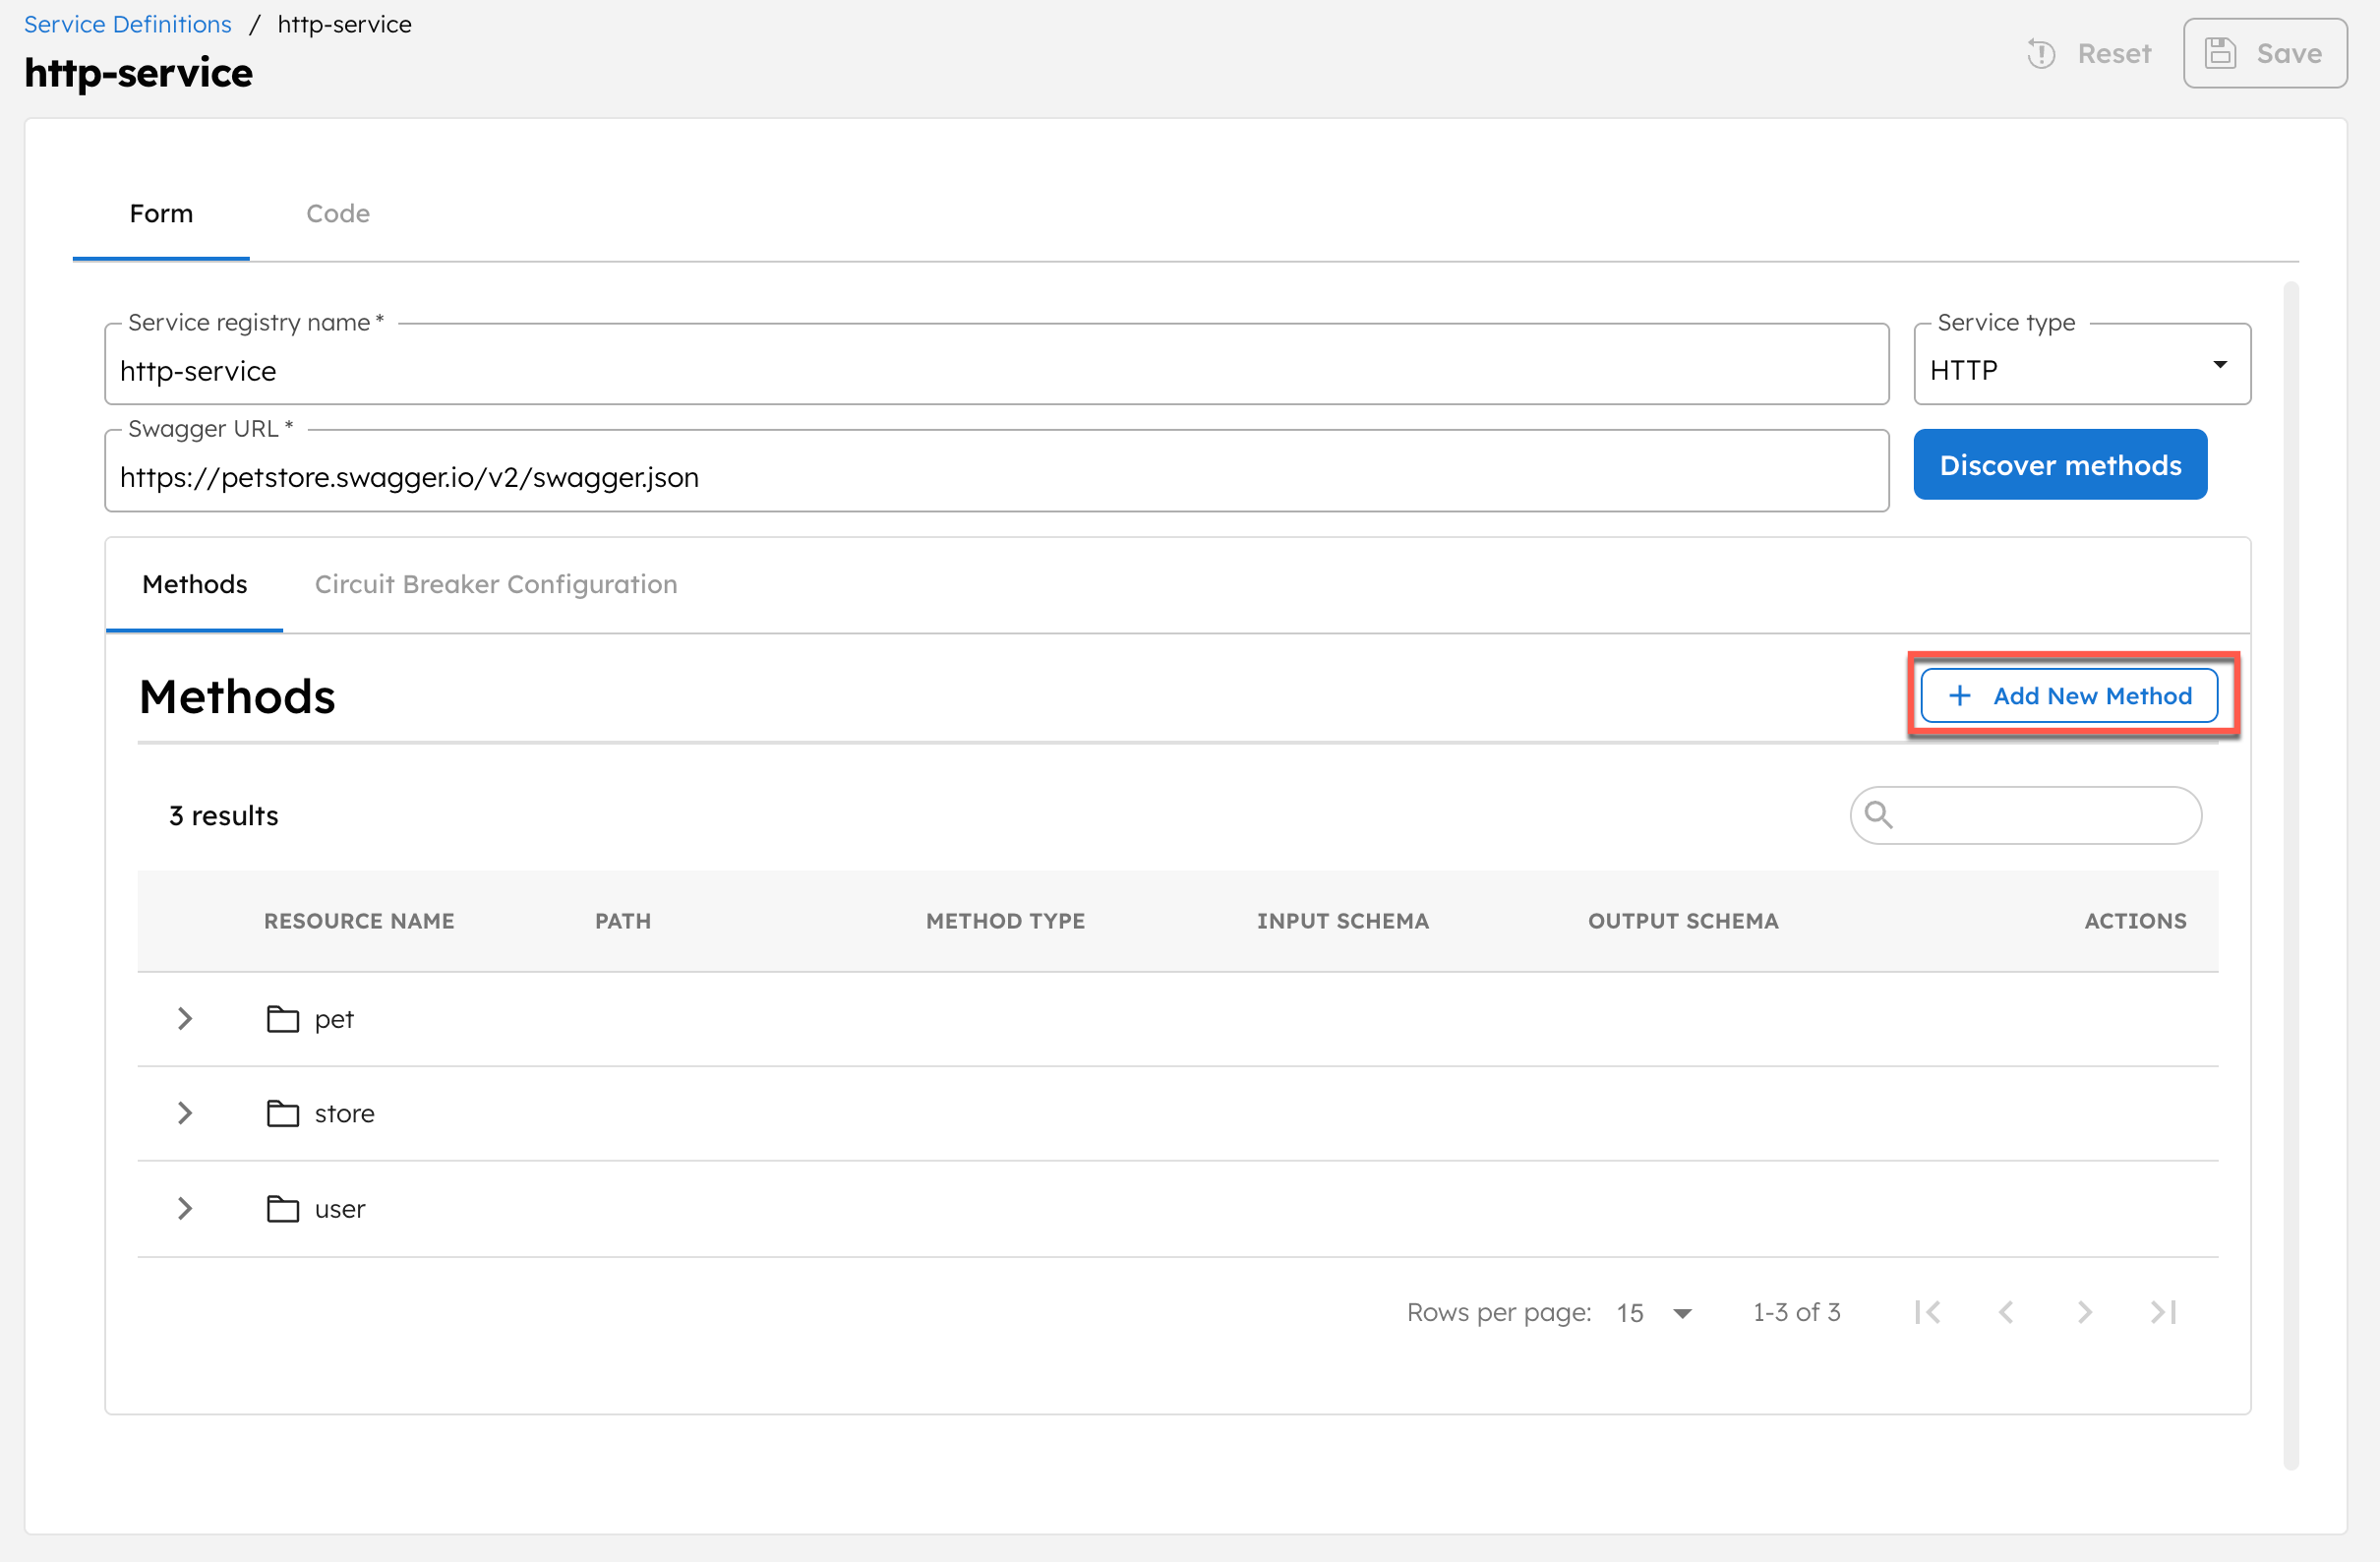Click the Add New Method button
The width and height of the screenshot is (2380, 1562).
[x=2070, y=696]
